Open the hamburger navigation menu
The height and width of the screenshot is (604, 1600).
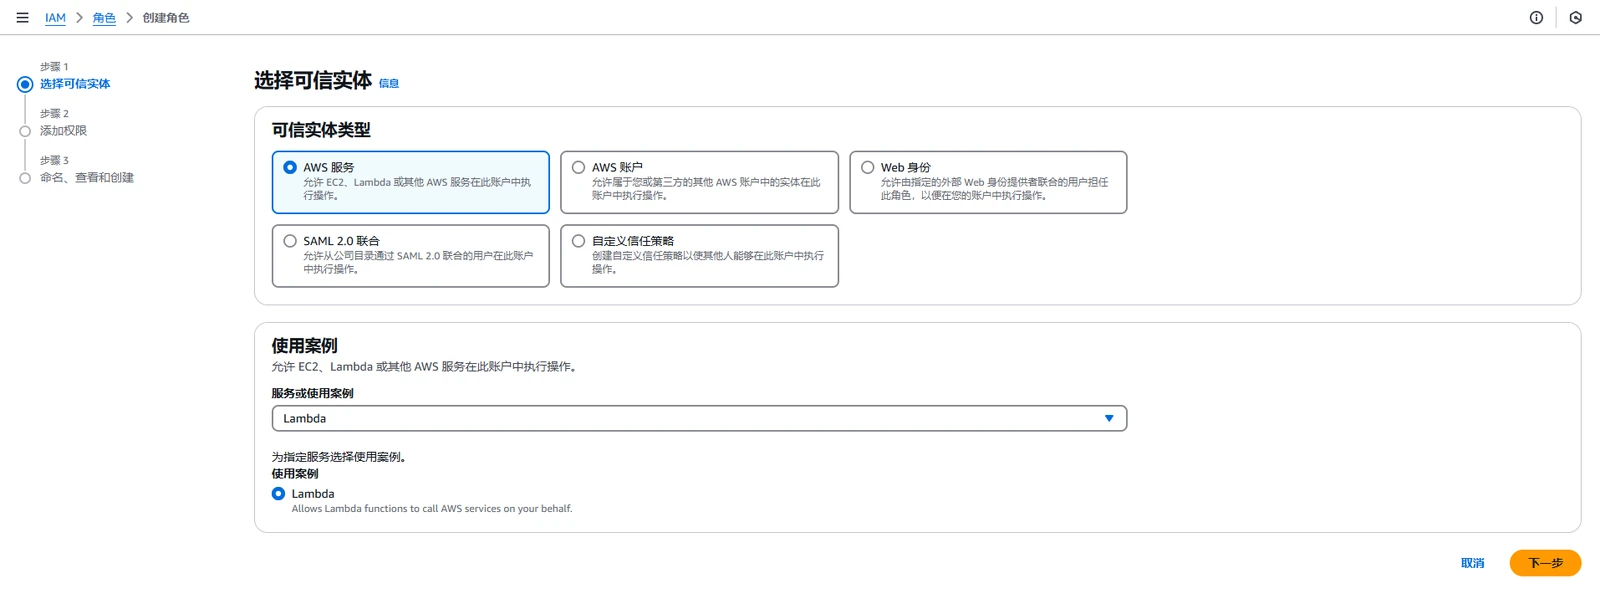pos(22,18)
